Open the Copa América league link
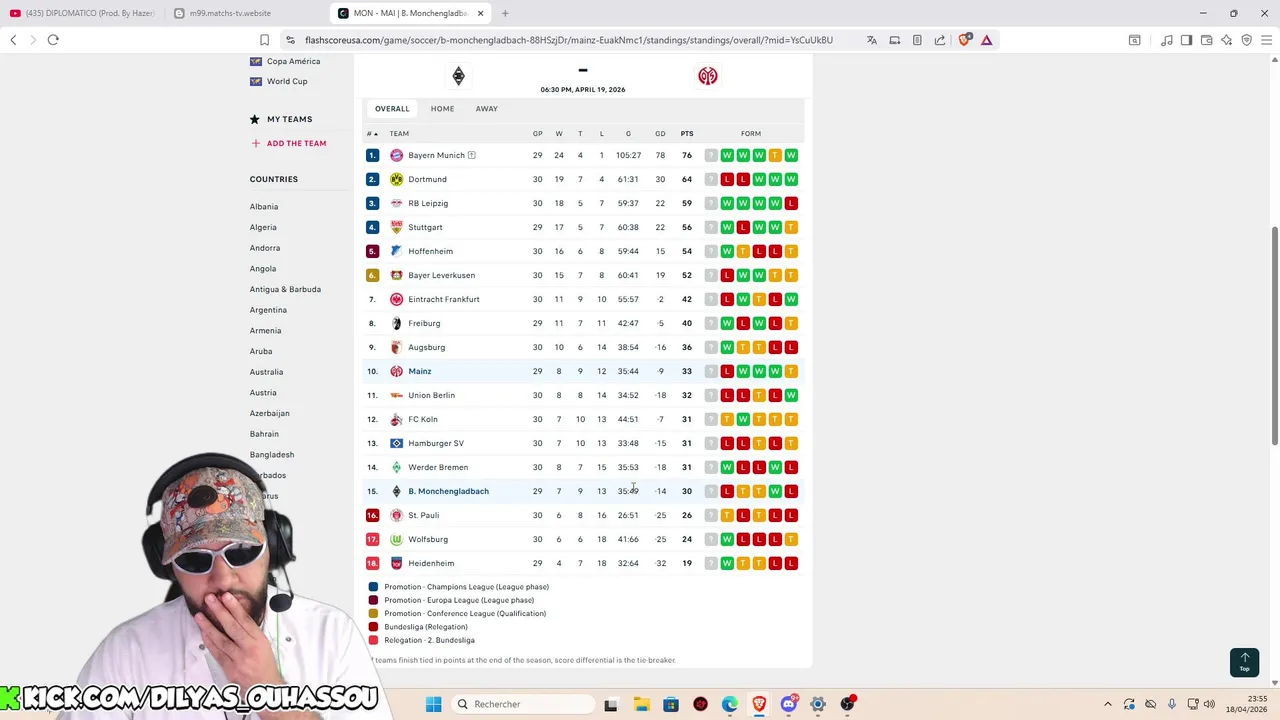Image resolution: width=1280 pixels, height=720 pixels. coord(293,61)
